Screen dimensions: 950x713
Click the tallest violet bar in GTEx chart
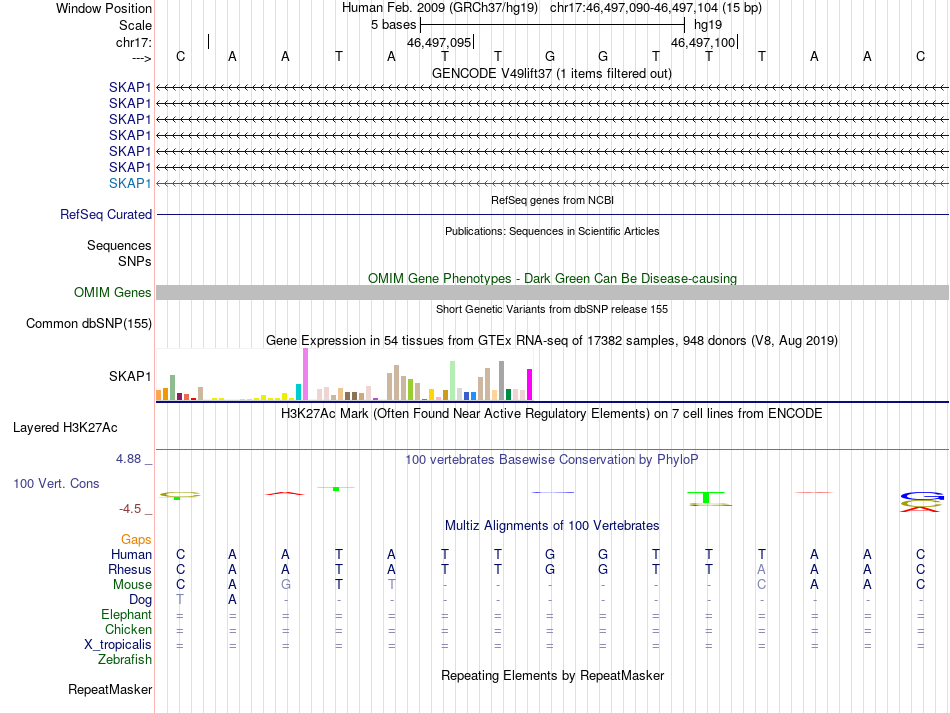tap(305, 374)
